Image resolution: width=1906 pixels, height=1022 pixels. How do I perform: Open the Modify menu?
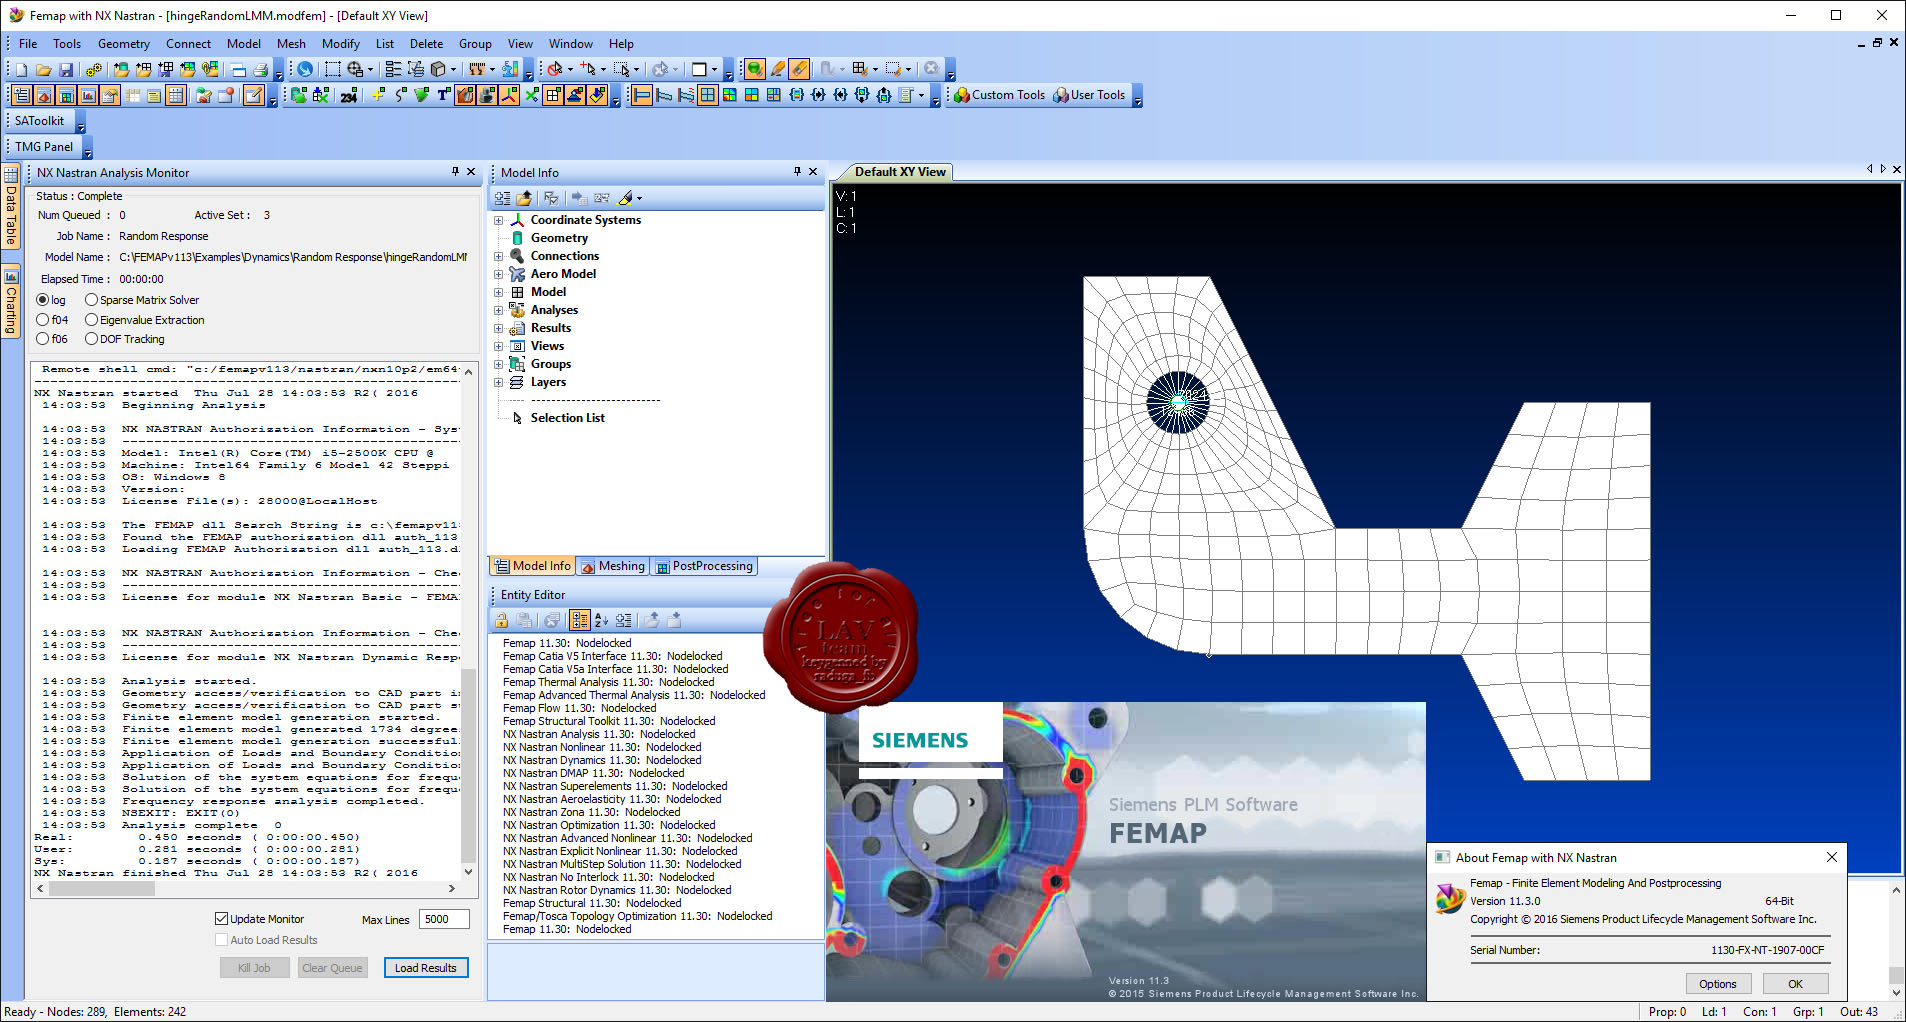[341, 44]
